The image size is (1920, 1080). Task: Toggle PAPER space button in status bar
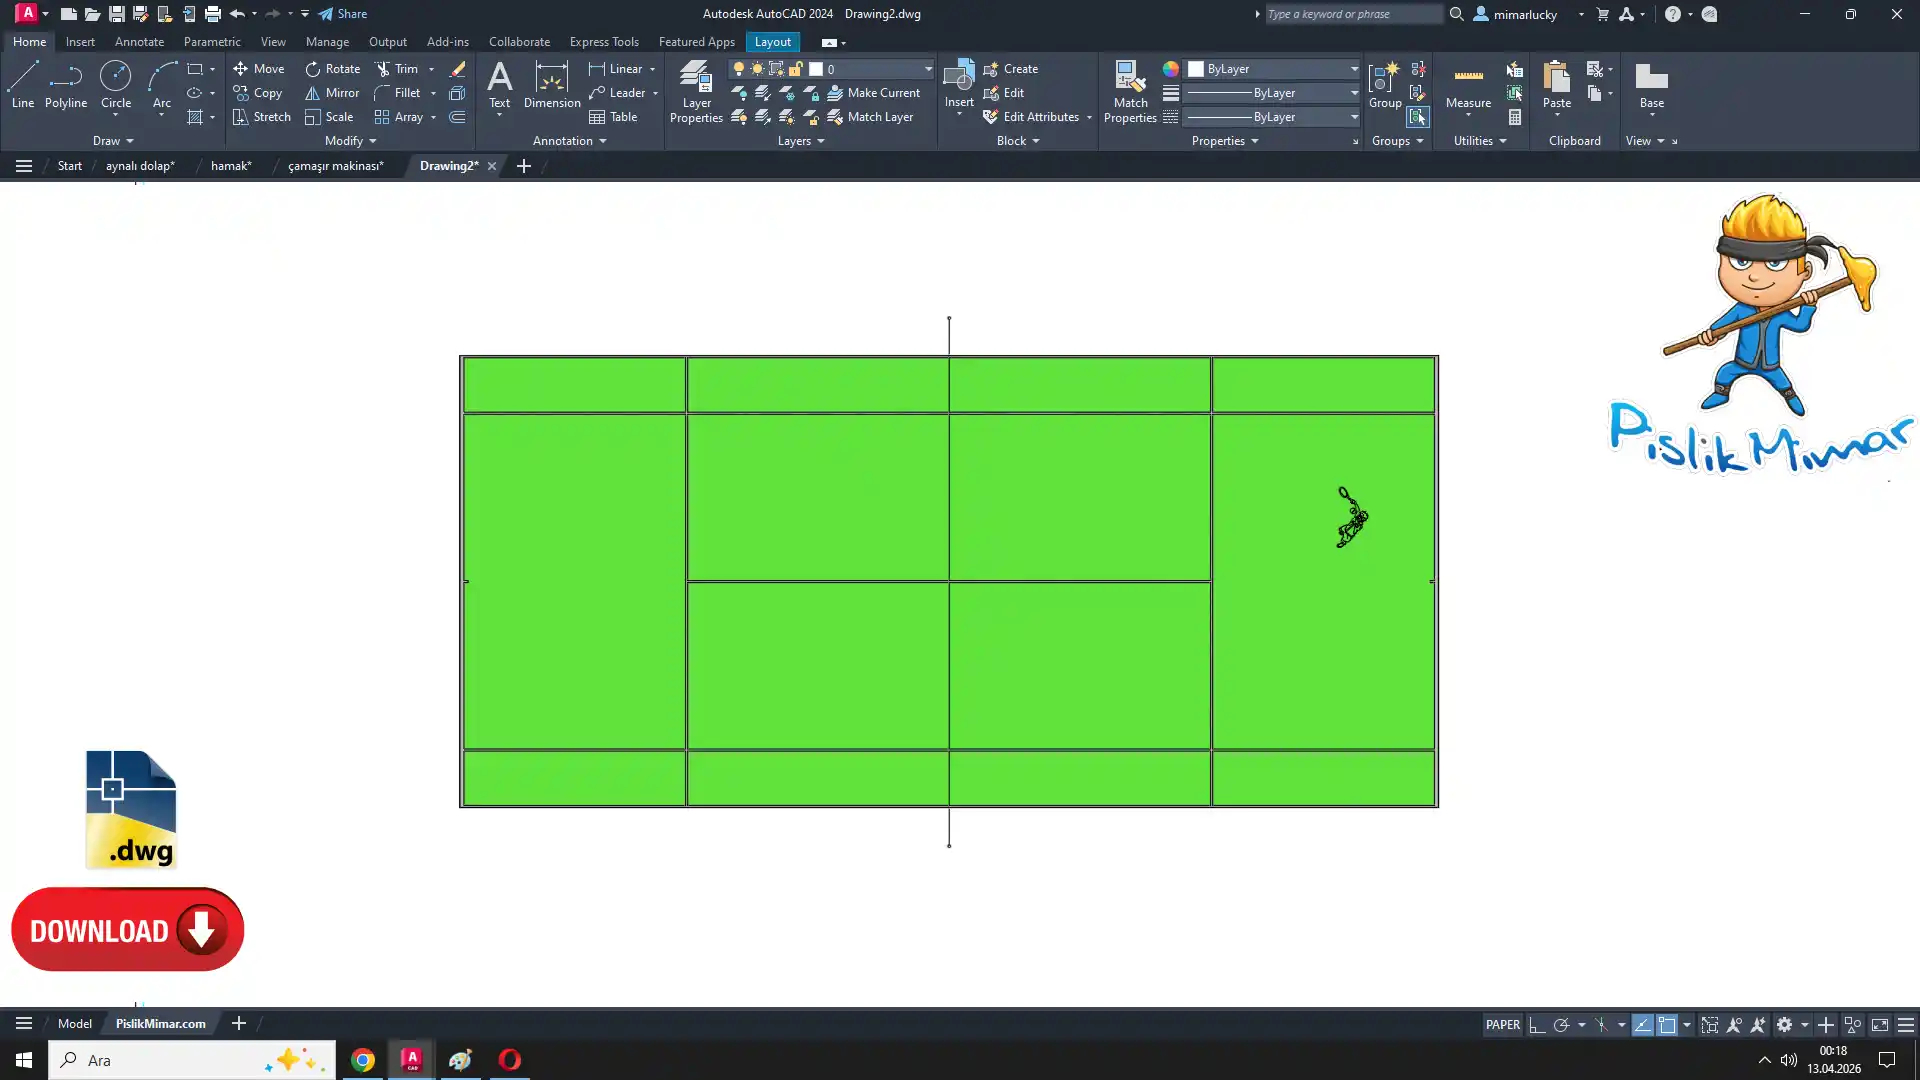coord(1502,1024)
